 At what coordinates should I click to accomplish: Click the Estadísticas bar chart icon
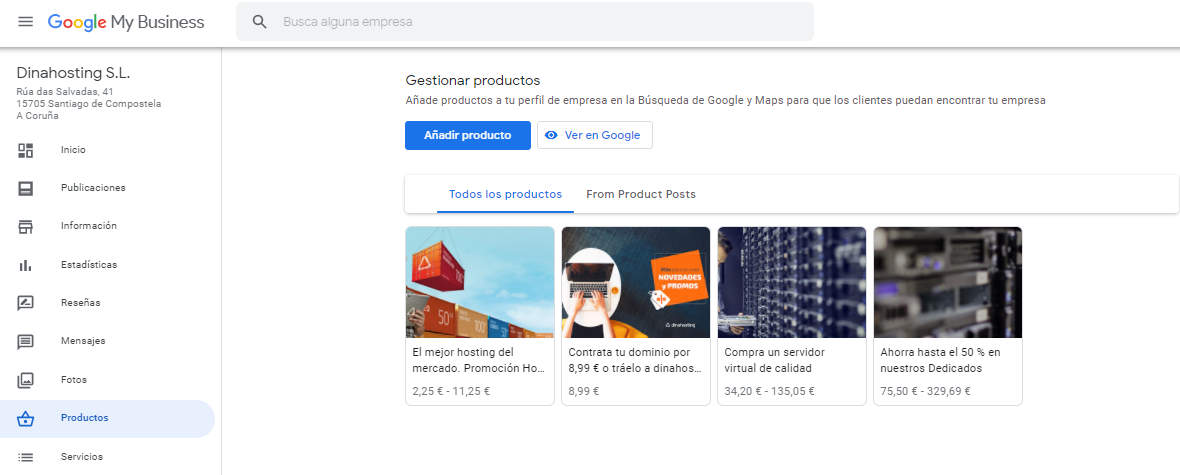[x=26, y=265]
